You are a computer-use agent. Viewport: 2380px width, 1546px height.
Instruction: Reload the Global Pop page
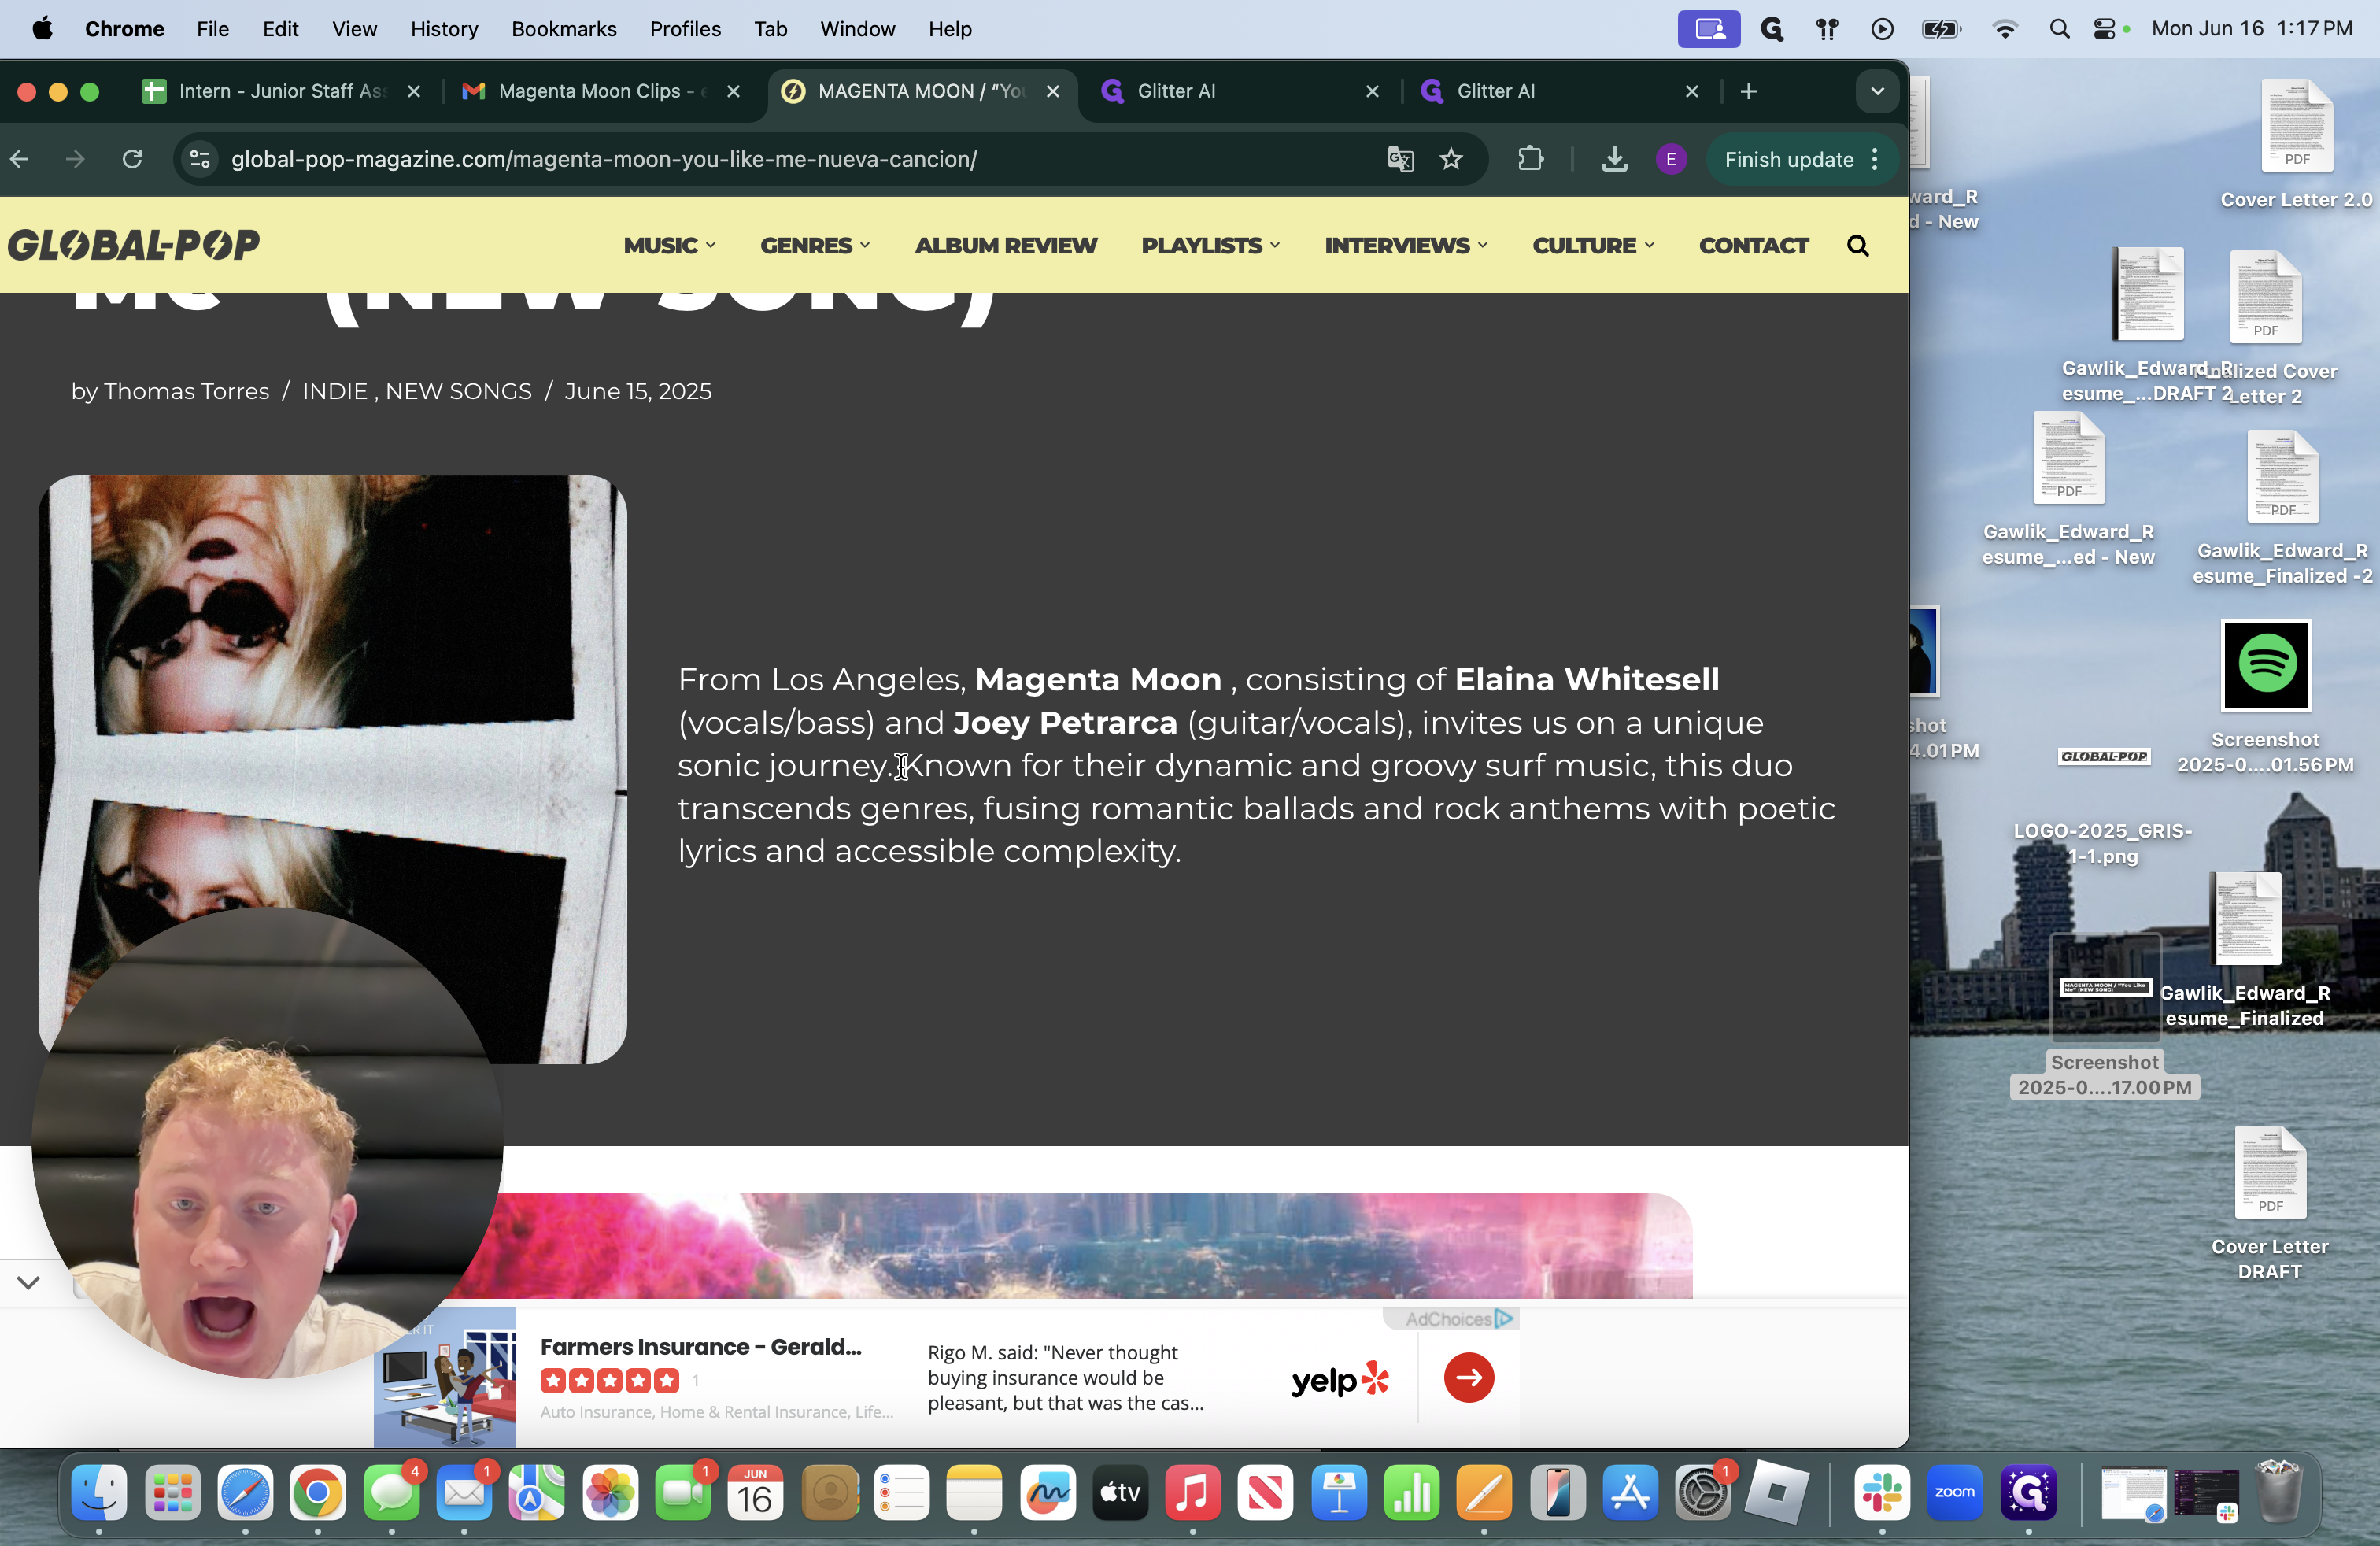132,159
